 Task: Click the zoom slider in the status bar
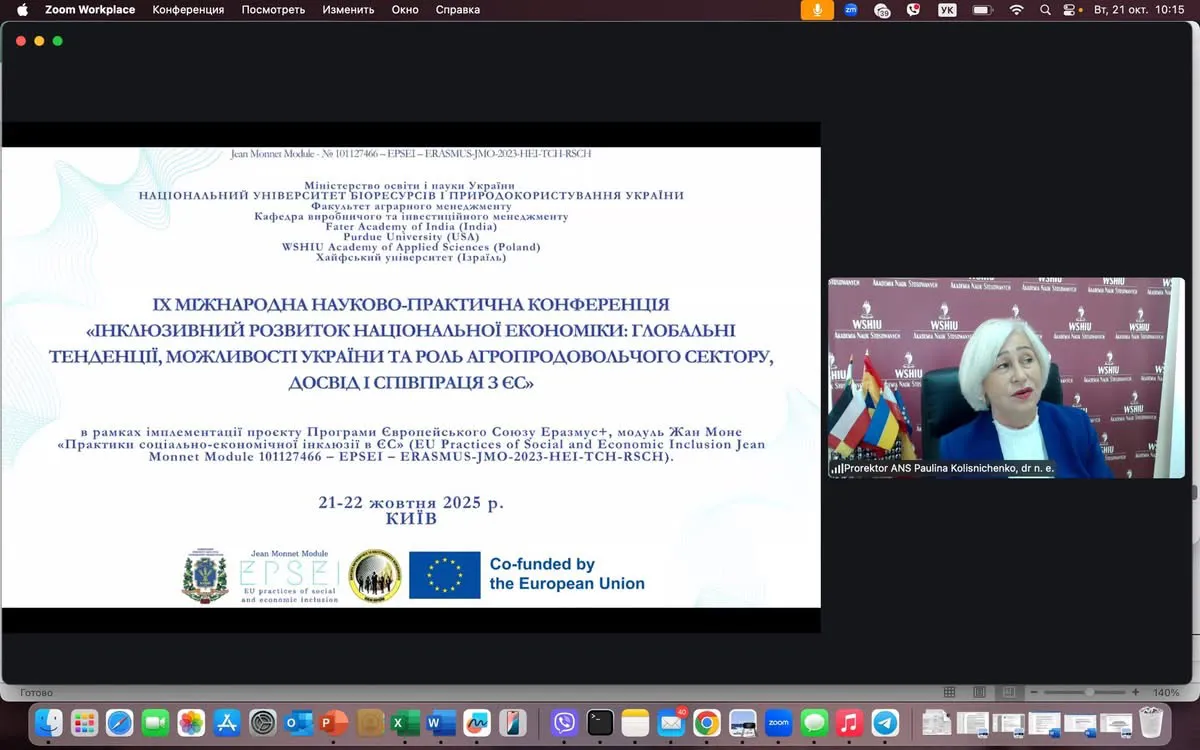(1088, 692)
